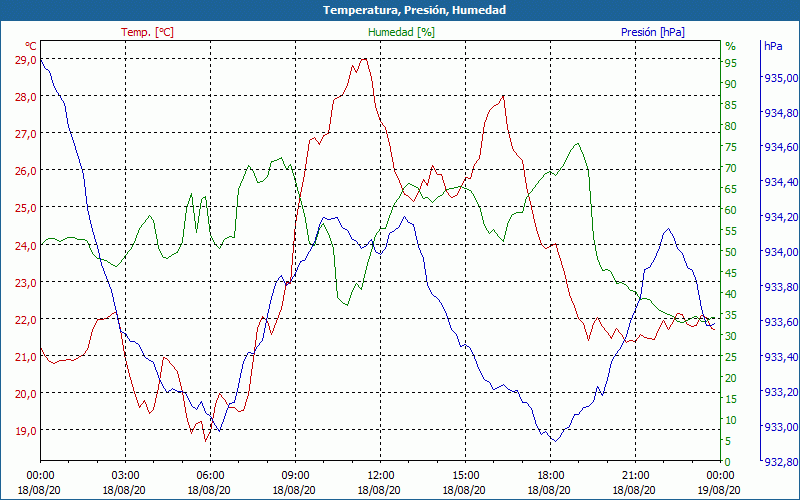Click the chart title 'Temperatura, Presión, Humedad'

(414, 10)
